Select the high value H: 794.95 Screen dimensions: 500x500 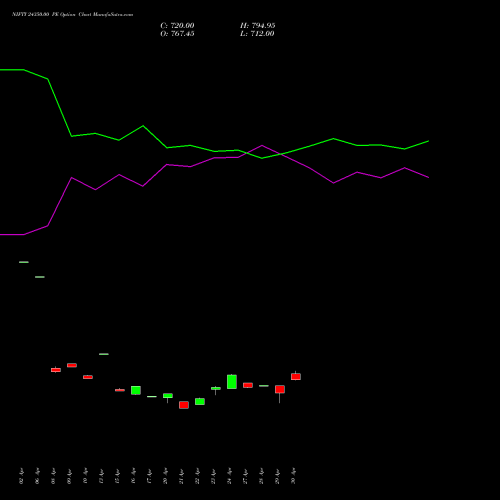click(x=257, y=26)
